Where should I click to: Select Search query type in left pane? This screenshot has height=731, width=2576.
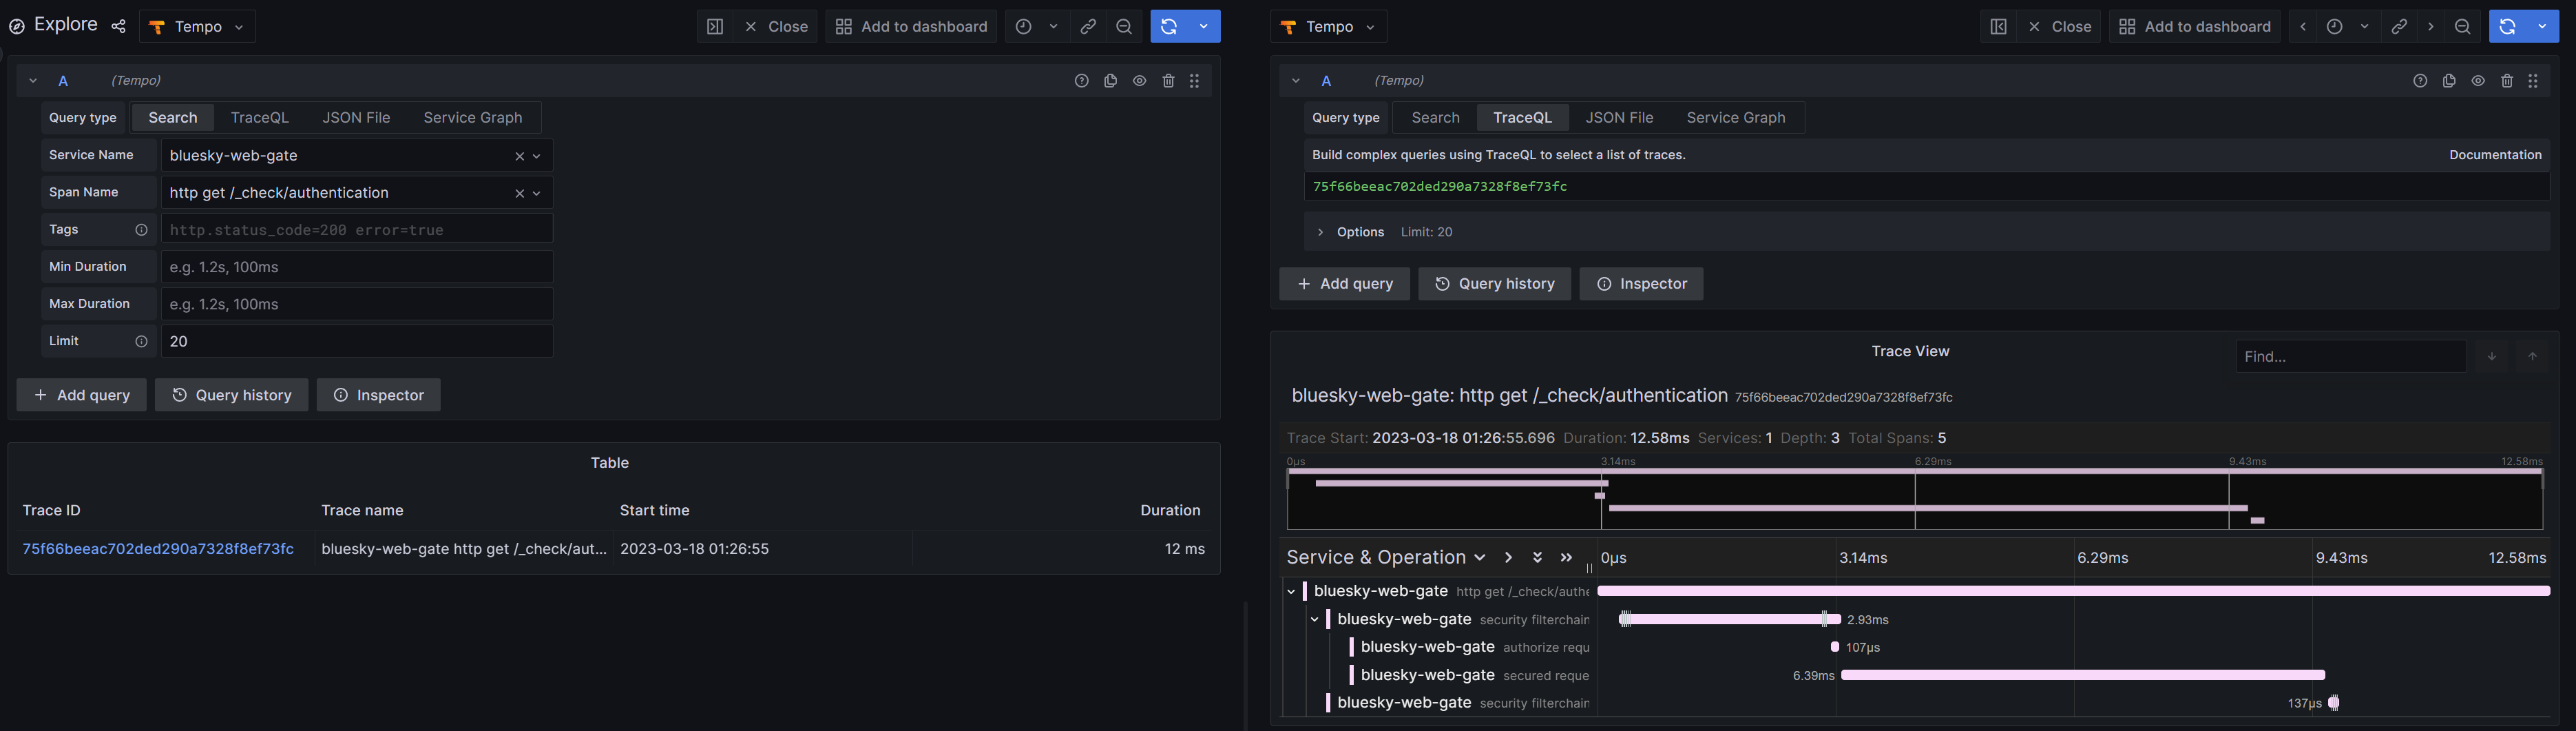click(x=173, y=118)
